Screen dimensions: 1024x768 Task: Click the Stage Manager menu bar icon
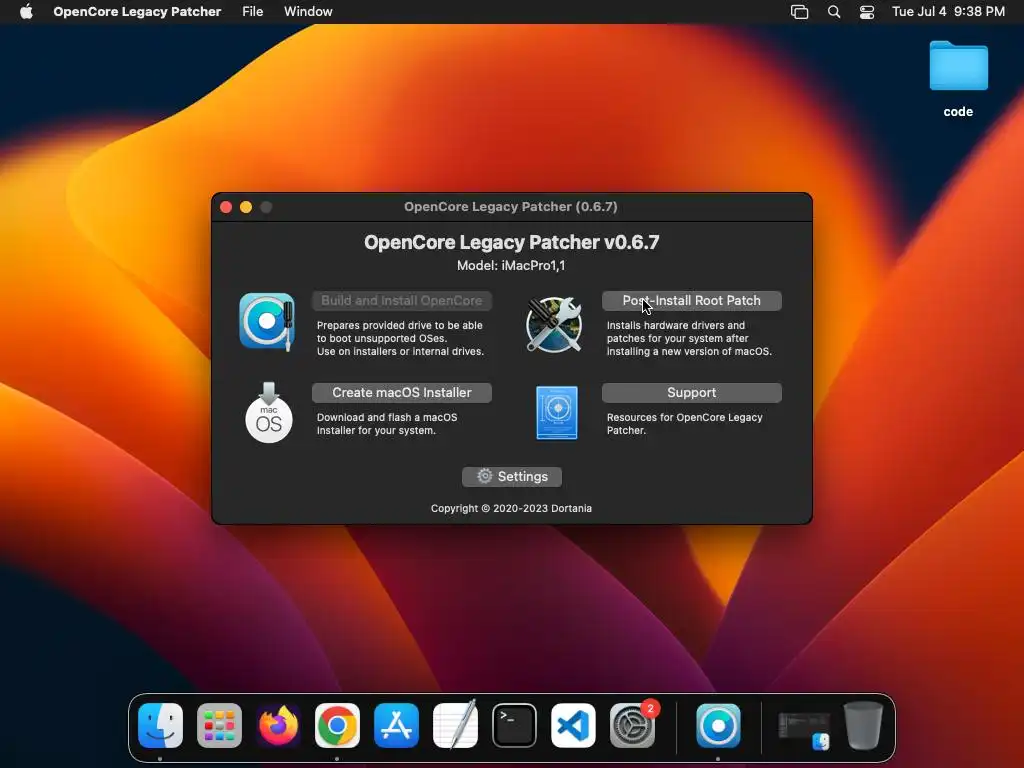pyautogui.click(x=799, y=12)
